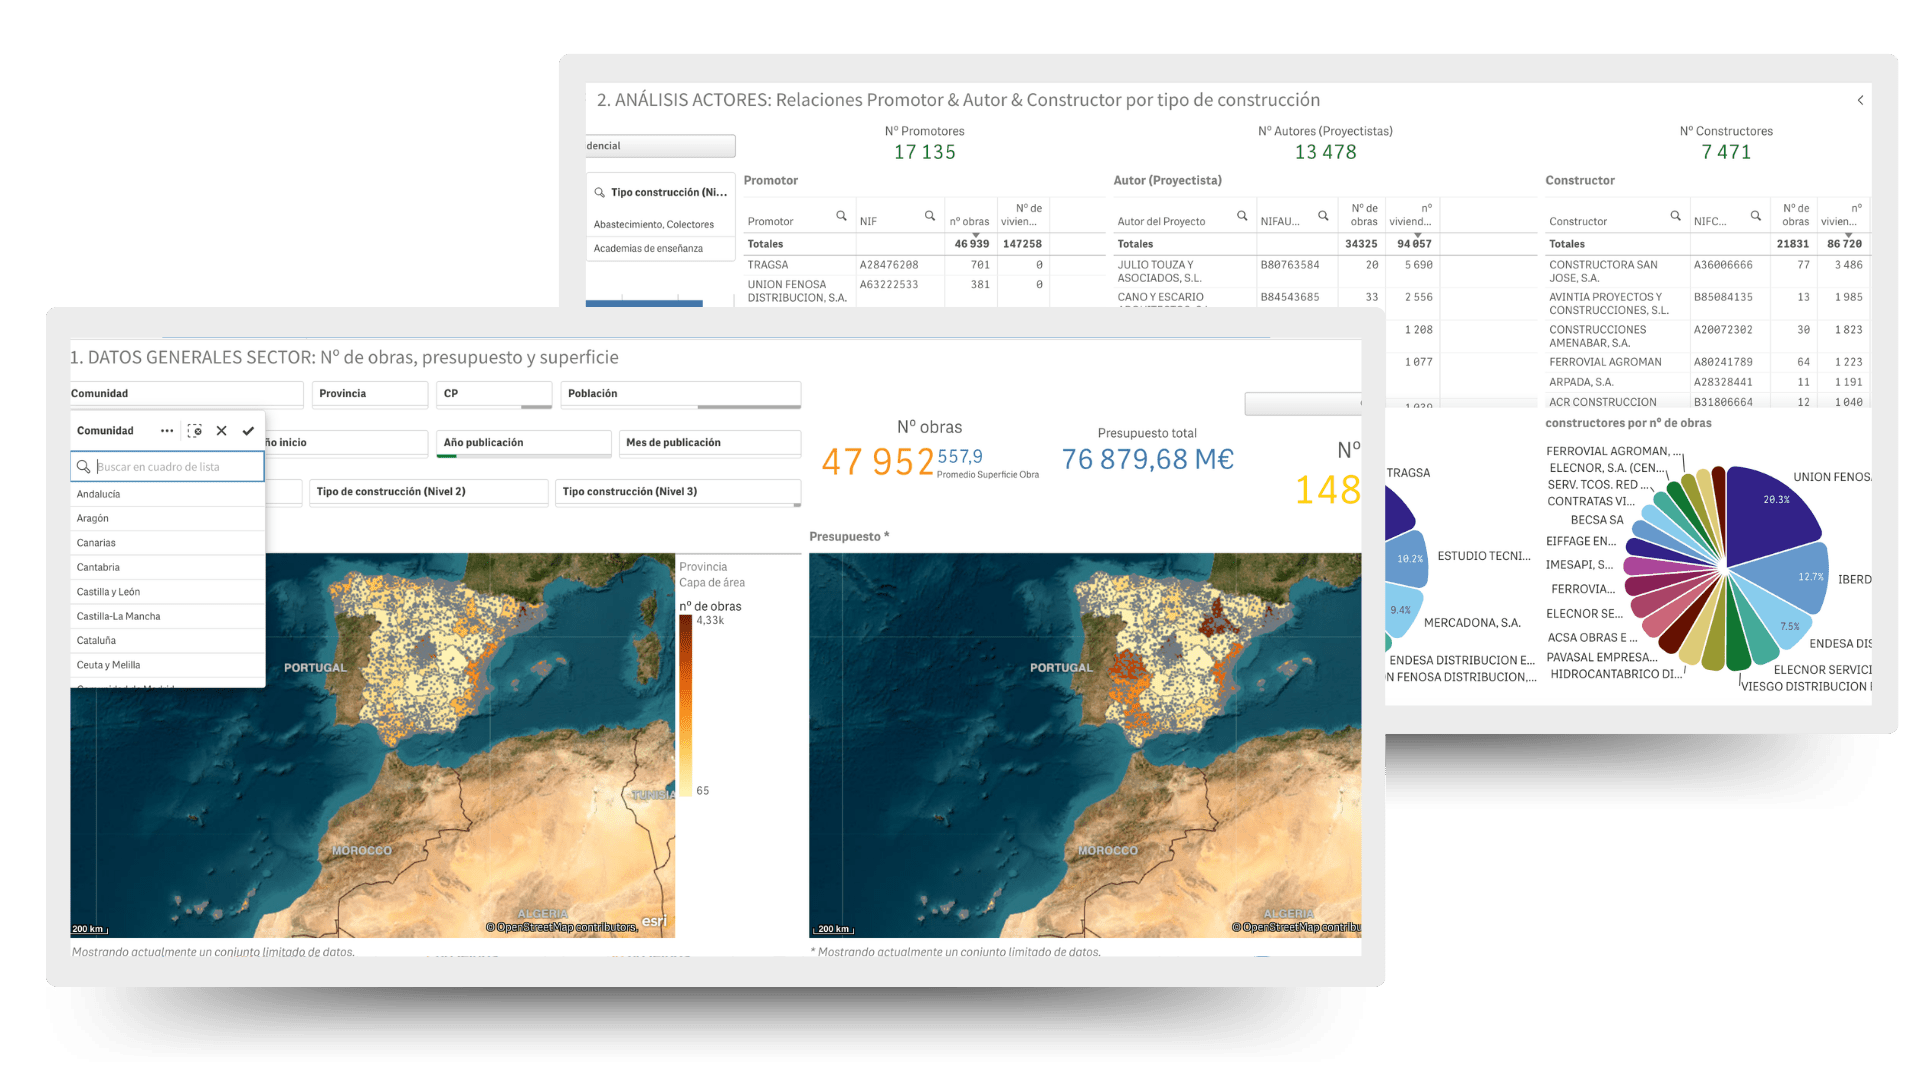Select Aragón in the Comunidad list
The width and height of the screenshot is (1920, 1080).
pyautogui.click(x=167, y=518)
